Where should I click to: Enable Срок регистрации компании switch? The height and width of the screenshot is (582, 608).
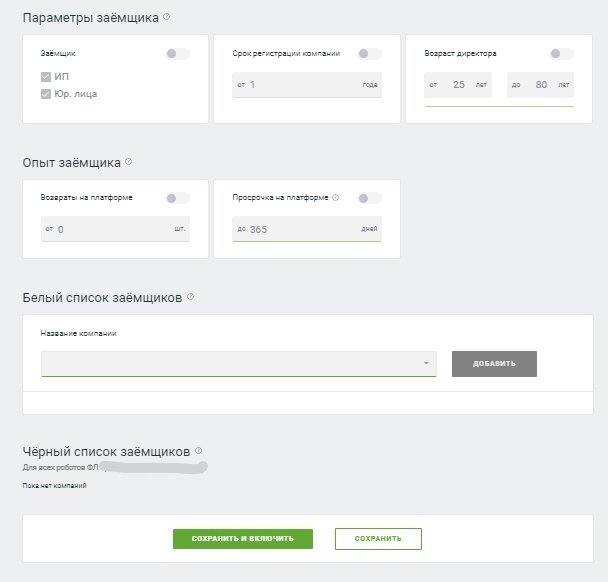[370, 54]
